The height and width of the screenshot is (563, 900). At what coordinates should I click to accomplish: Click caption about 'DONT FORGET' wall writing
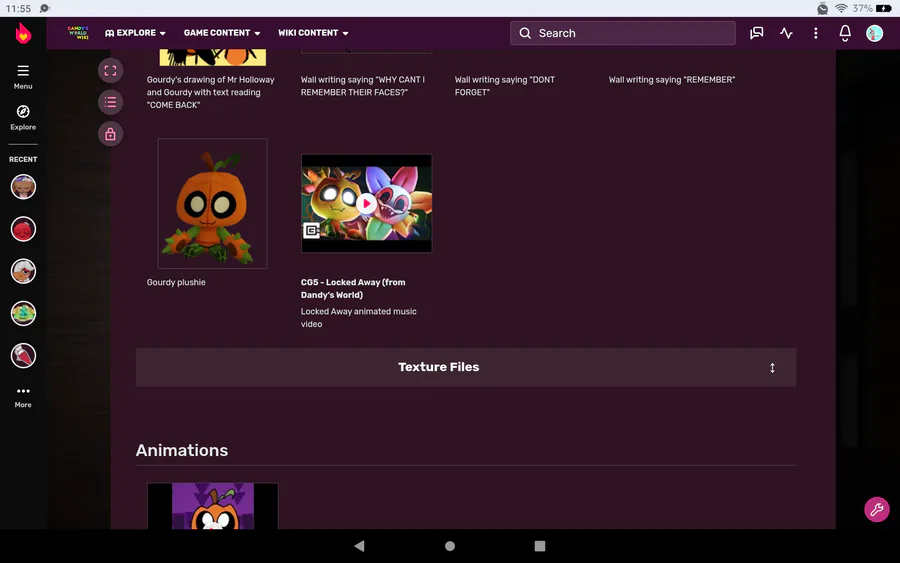[505, 86]
